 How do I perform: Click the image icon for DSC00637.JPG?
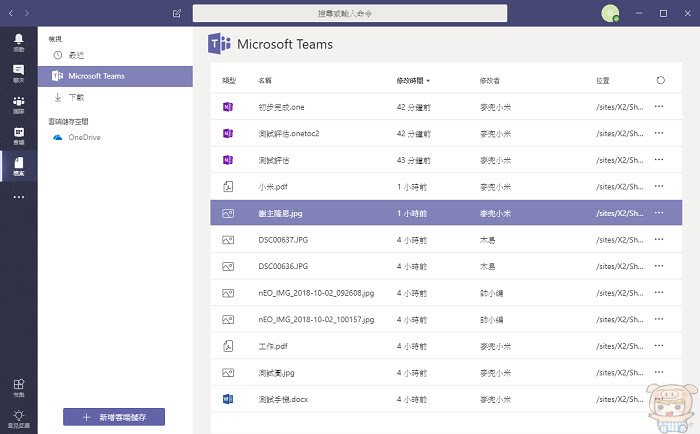228,240
